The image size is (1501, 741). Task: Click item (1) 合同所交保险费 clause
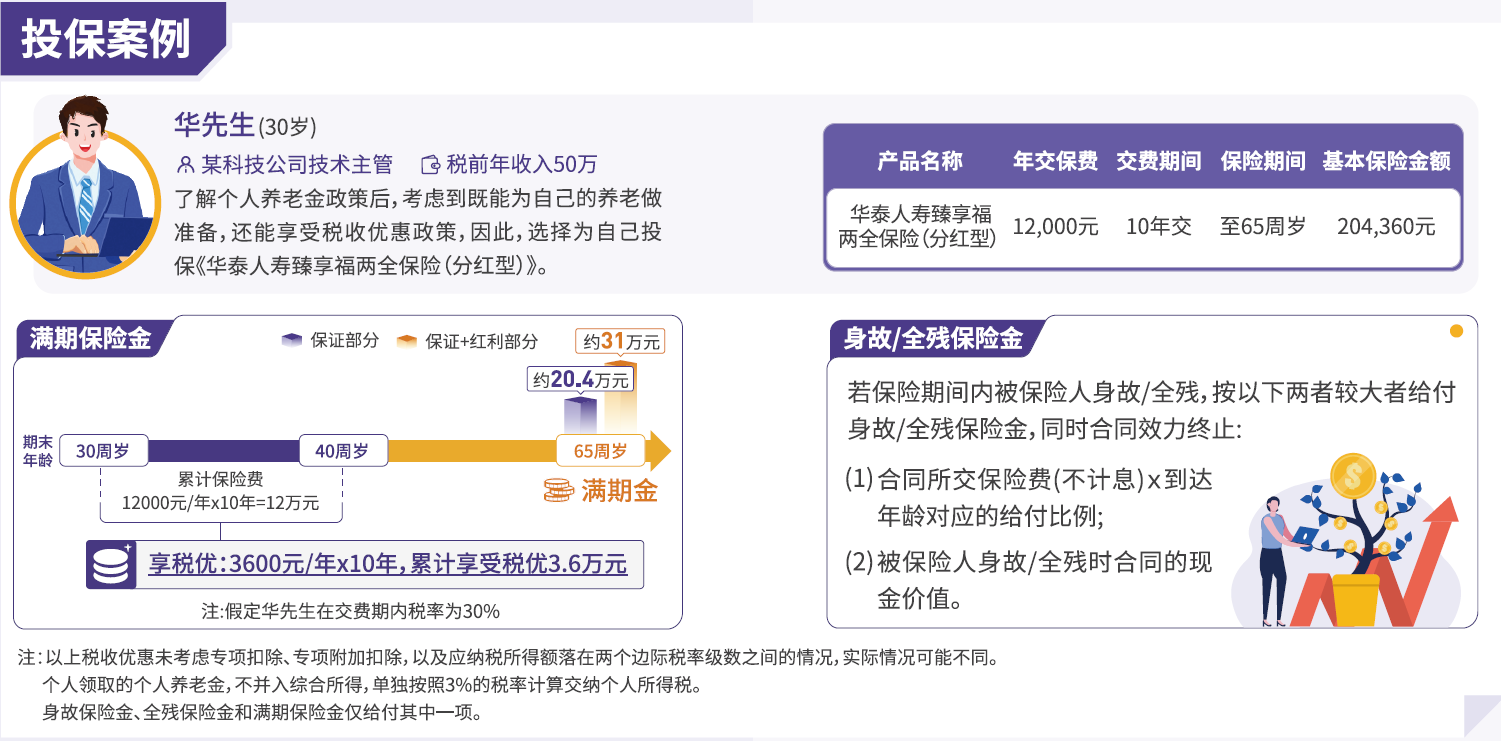point(1029,498)
